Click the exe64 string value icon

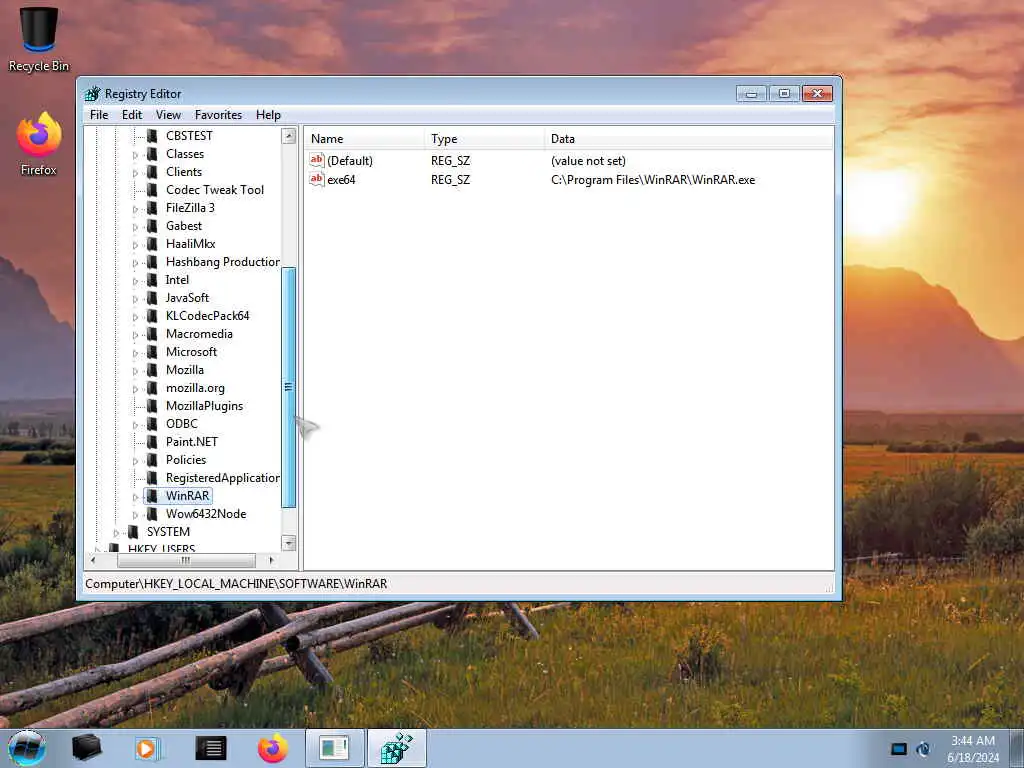[317, 180]
